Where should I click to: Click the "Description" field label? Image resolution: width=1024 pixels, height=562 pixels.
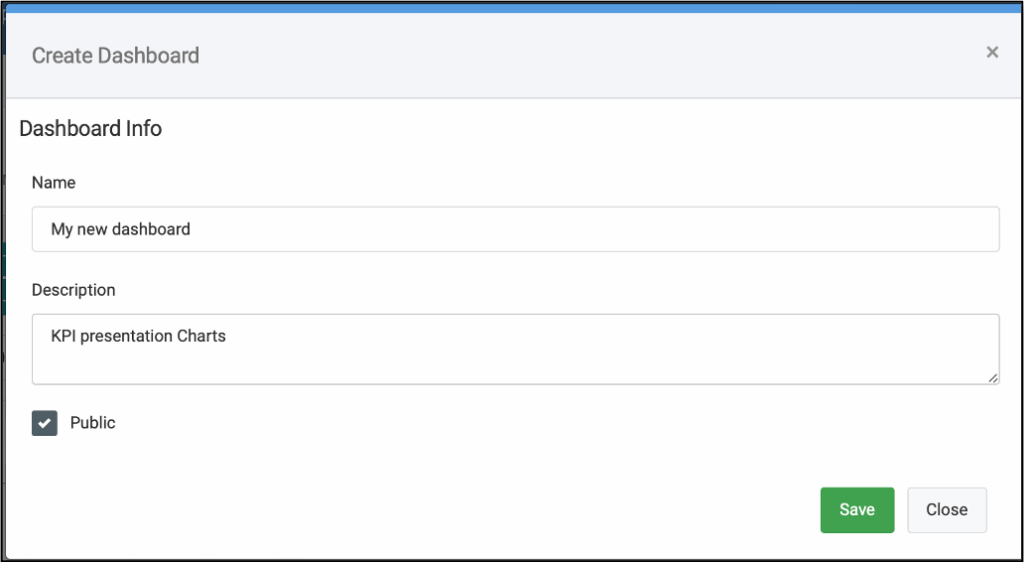pyautogui.click(x=74, y=290)
